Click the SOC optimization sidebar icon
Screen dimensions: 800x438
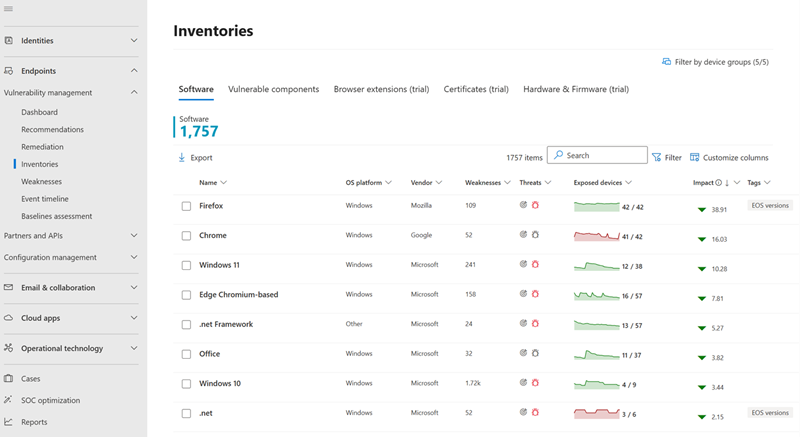(x=9, y=400)
